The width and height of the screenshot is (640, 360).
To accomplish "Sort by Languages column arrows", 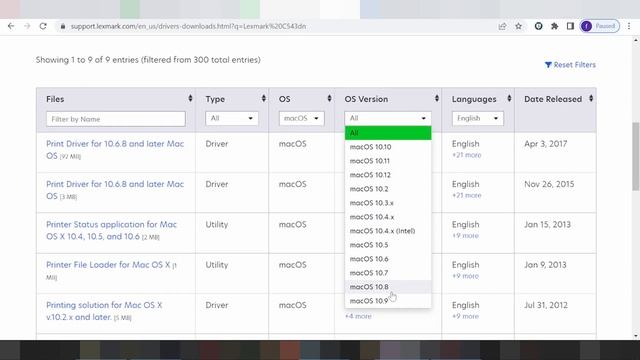I will click(x=509, y=98).
